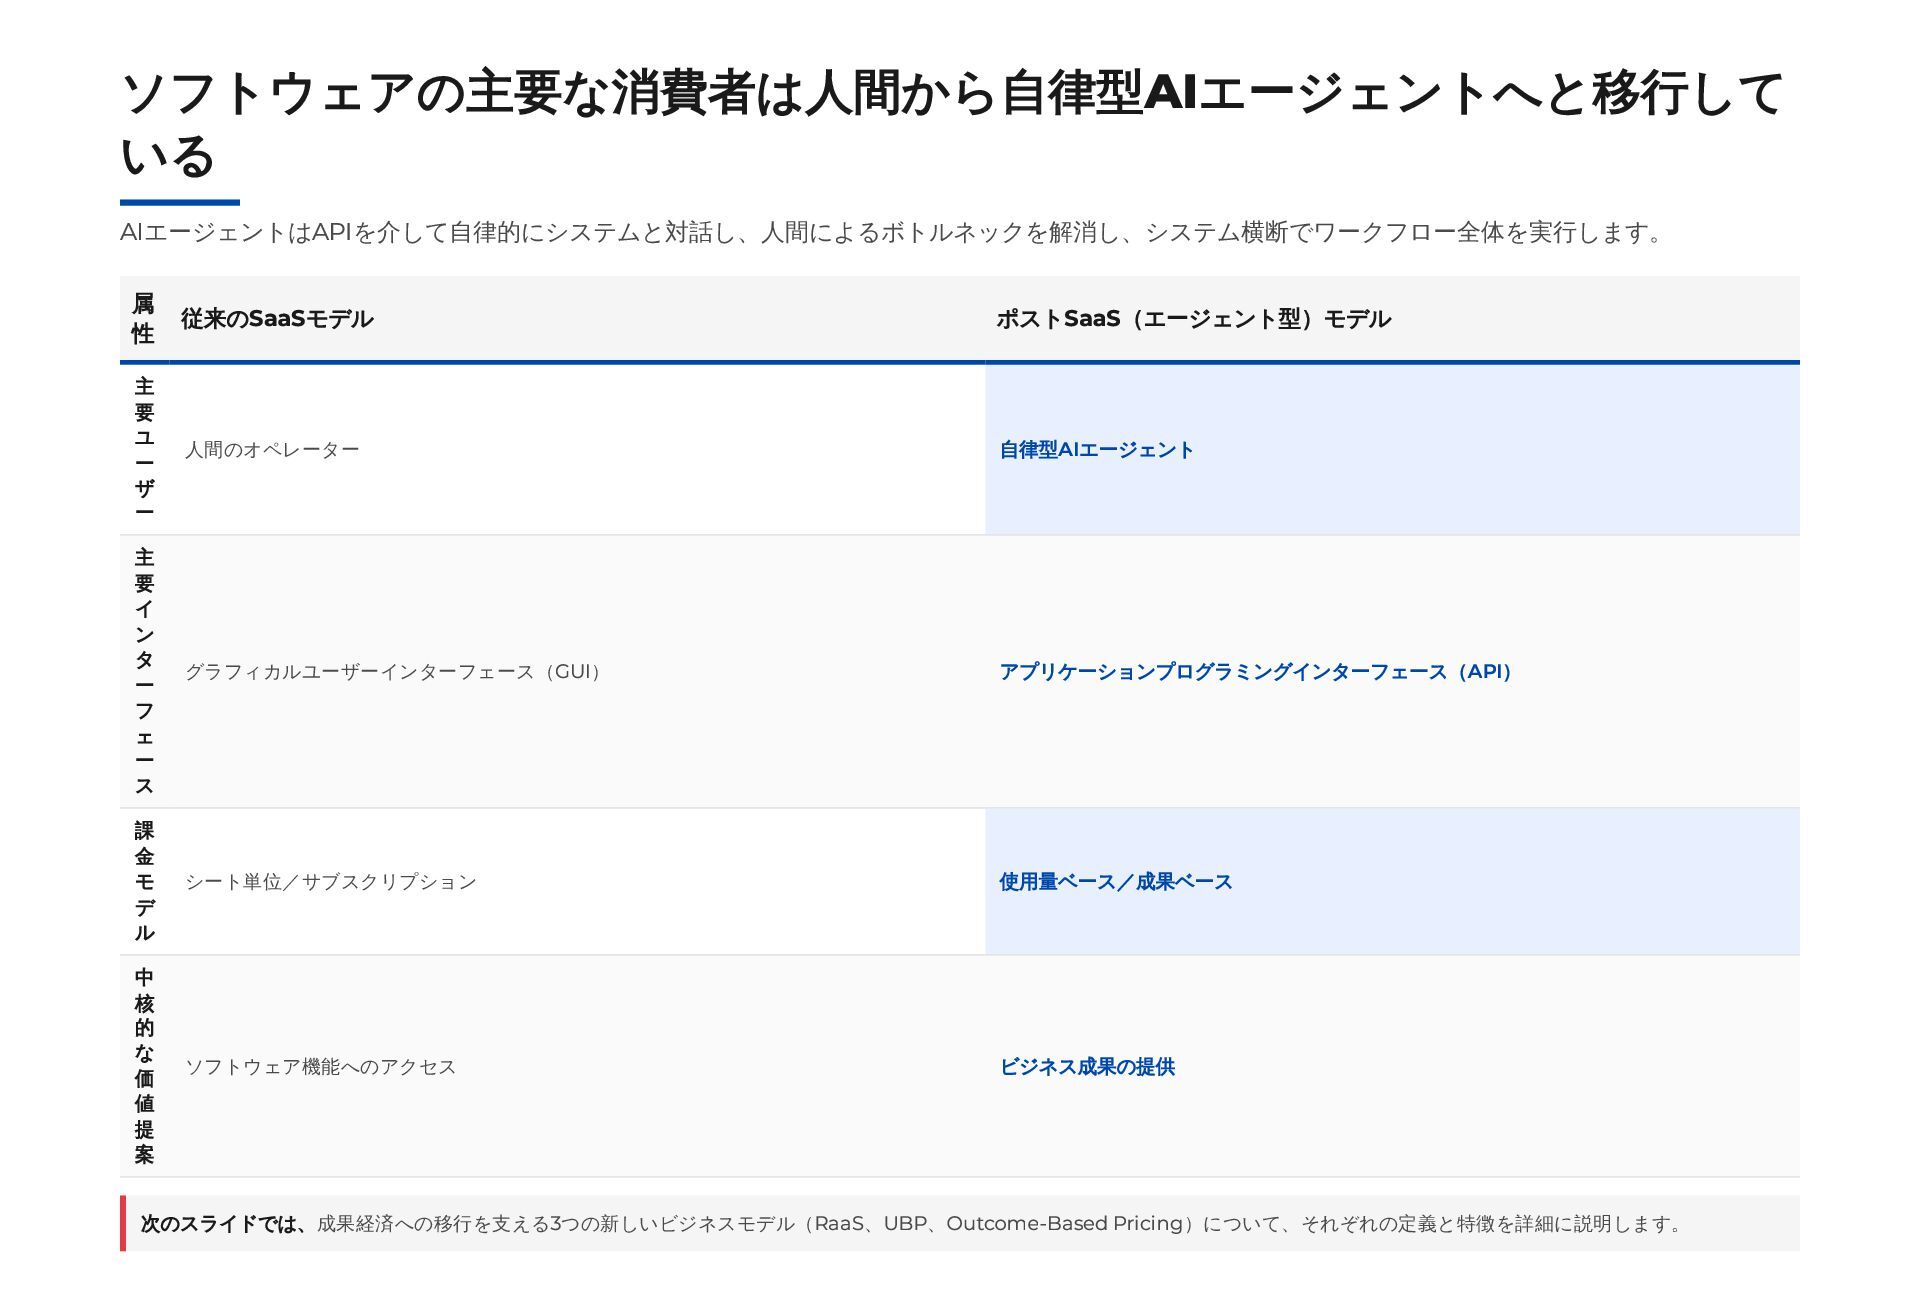Image resolution: width=1920 pixels, height=1312 pixels.
Task: Click the bold 次のスライドでは text
Action: [x=224, y=1224]
